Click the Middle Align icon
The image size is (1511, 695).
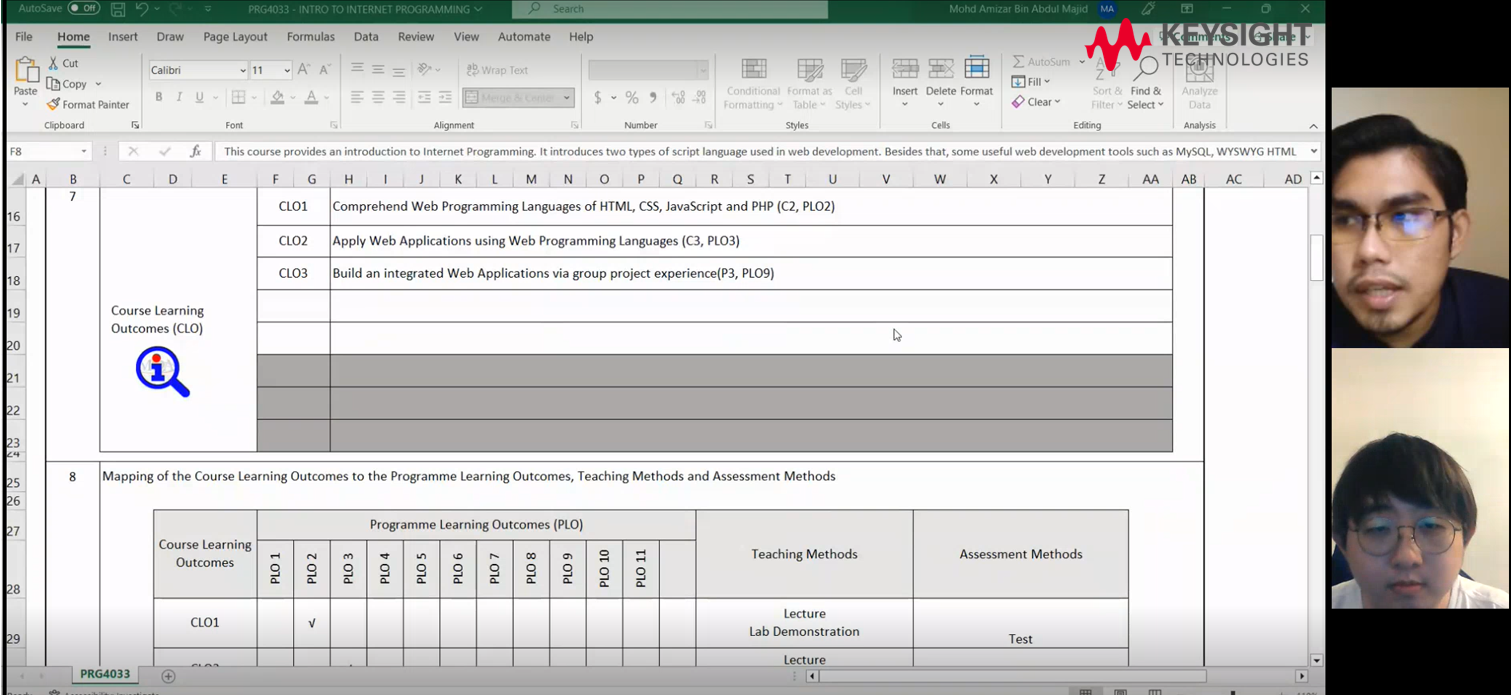point(378,70)
